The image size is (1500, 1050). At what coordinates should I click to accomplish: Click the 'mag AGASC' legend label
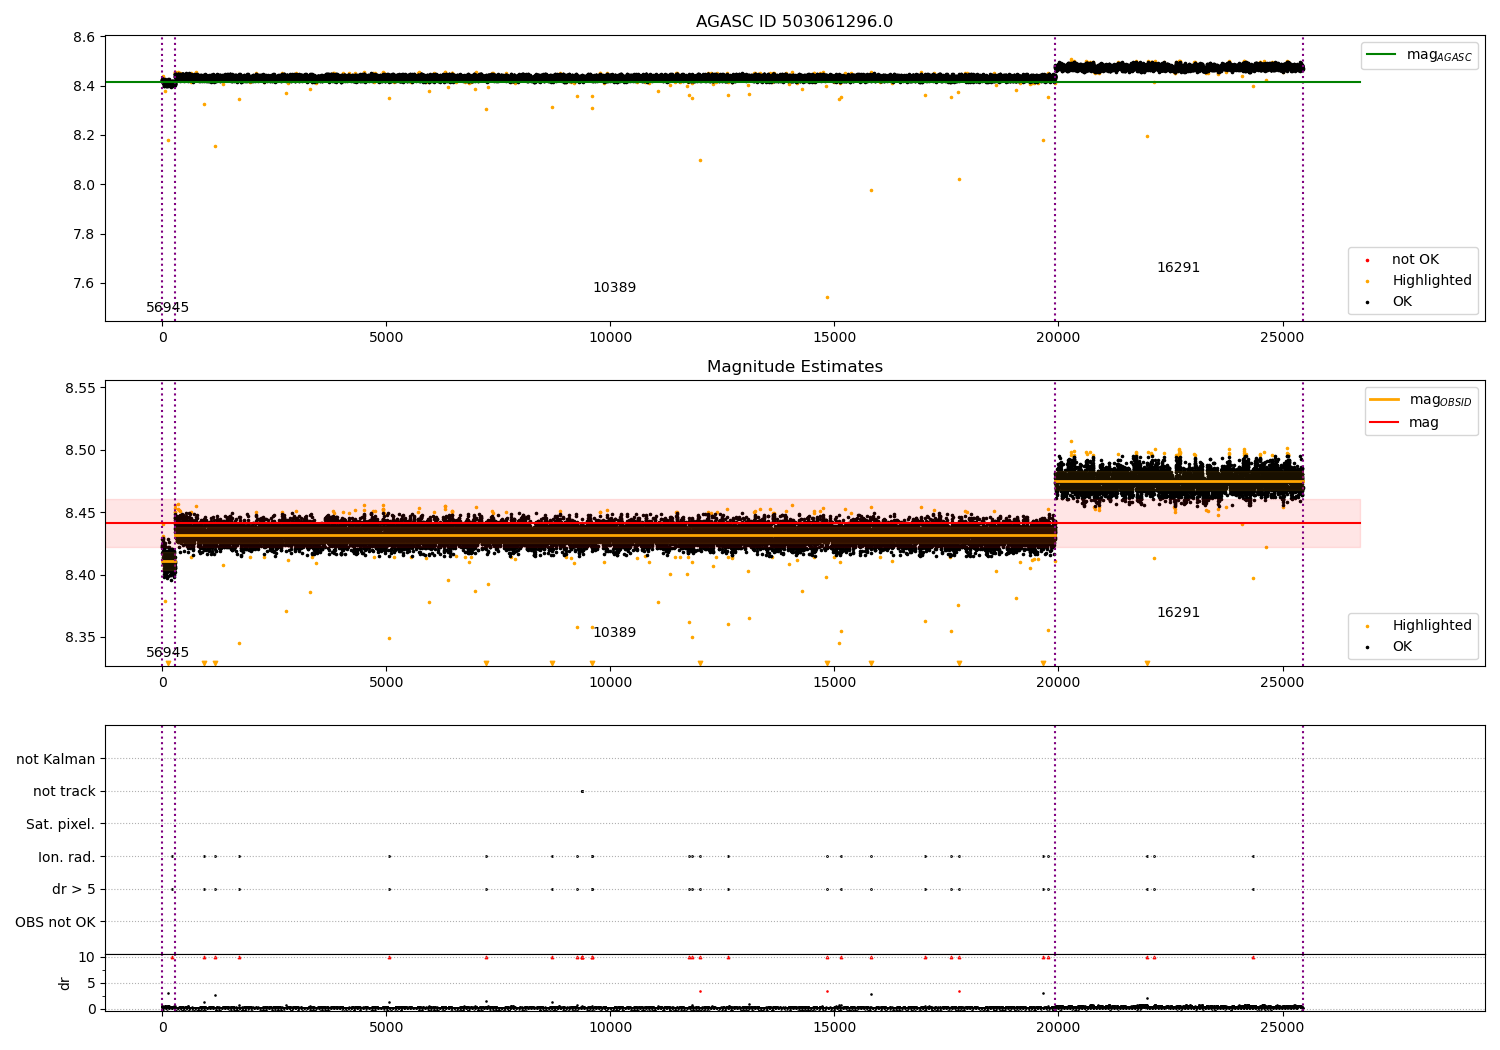tap(1439, 55)
